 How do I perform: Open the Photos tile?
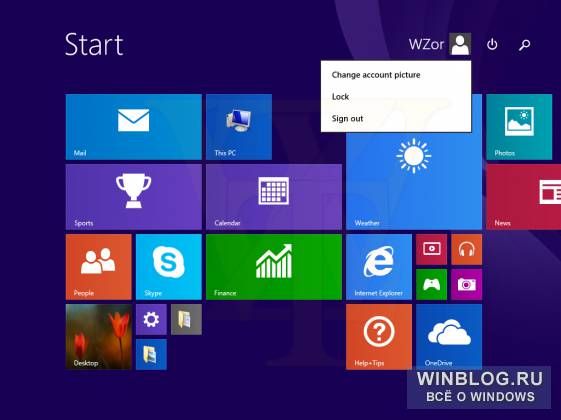pos(519,127)
